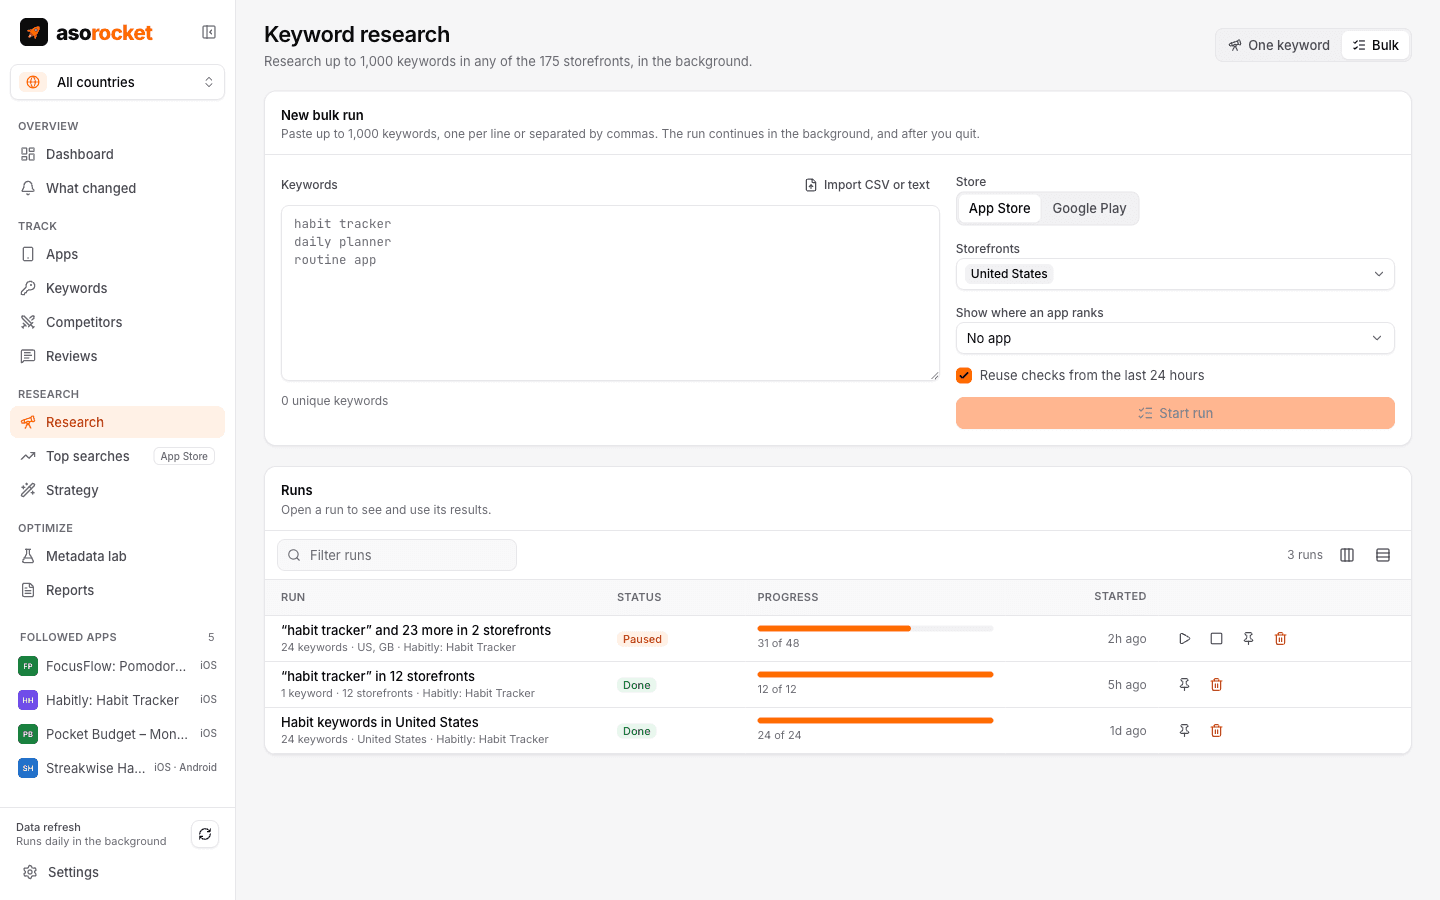Click the Filter runs search field

point(397,555)
